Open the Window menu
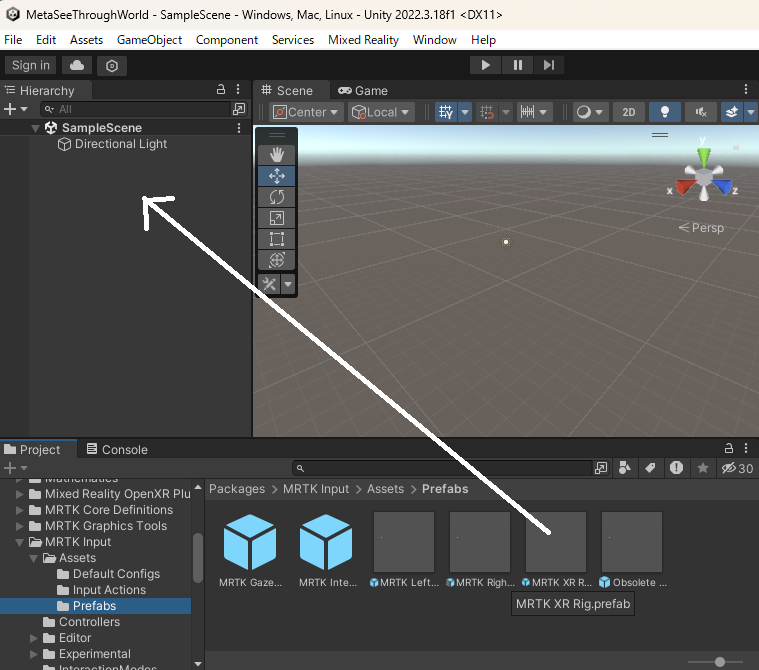The width and height of the screenshot is (759, 670). [435, 40]
